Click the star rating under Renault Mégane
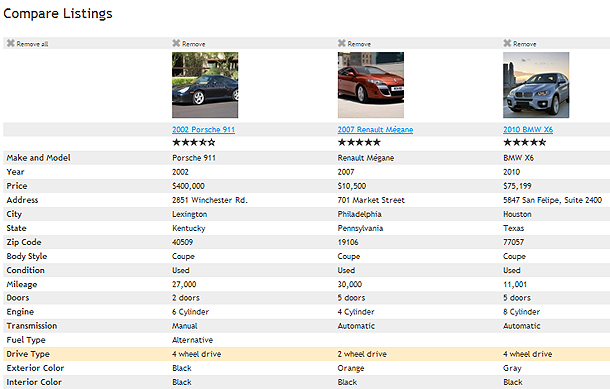 pyautogui.click(x=359, y=142)
